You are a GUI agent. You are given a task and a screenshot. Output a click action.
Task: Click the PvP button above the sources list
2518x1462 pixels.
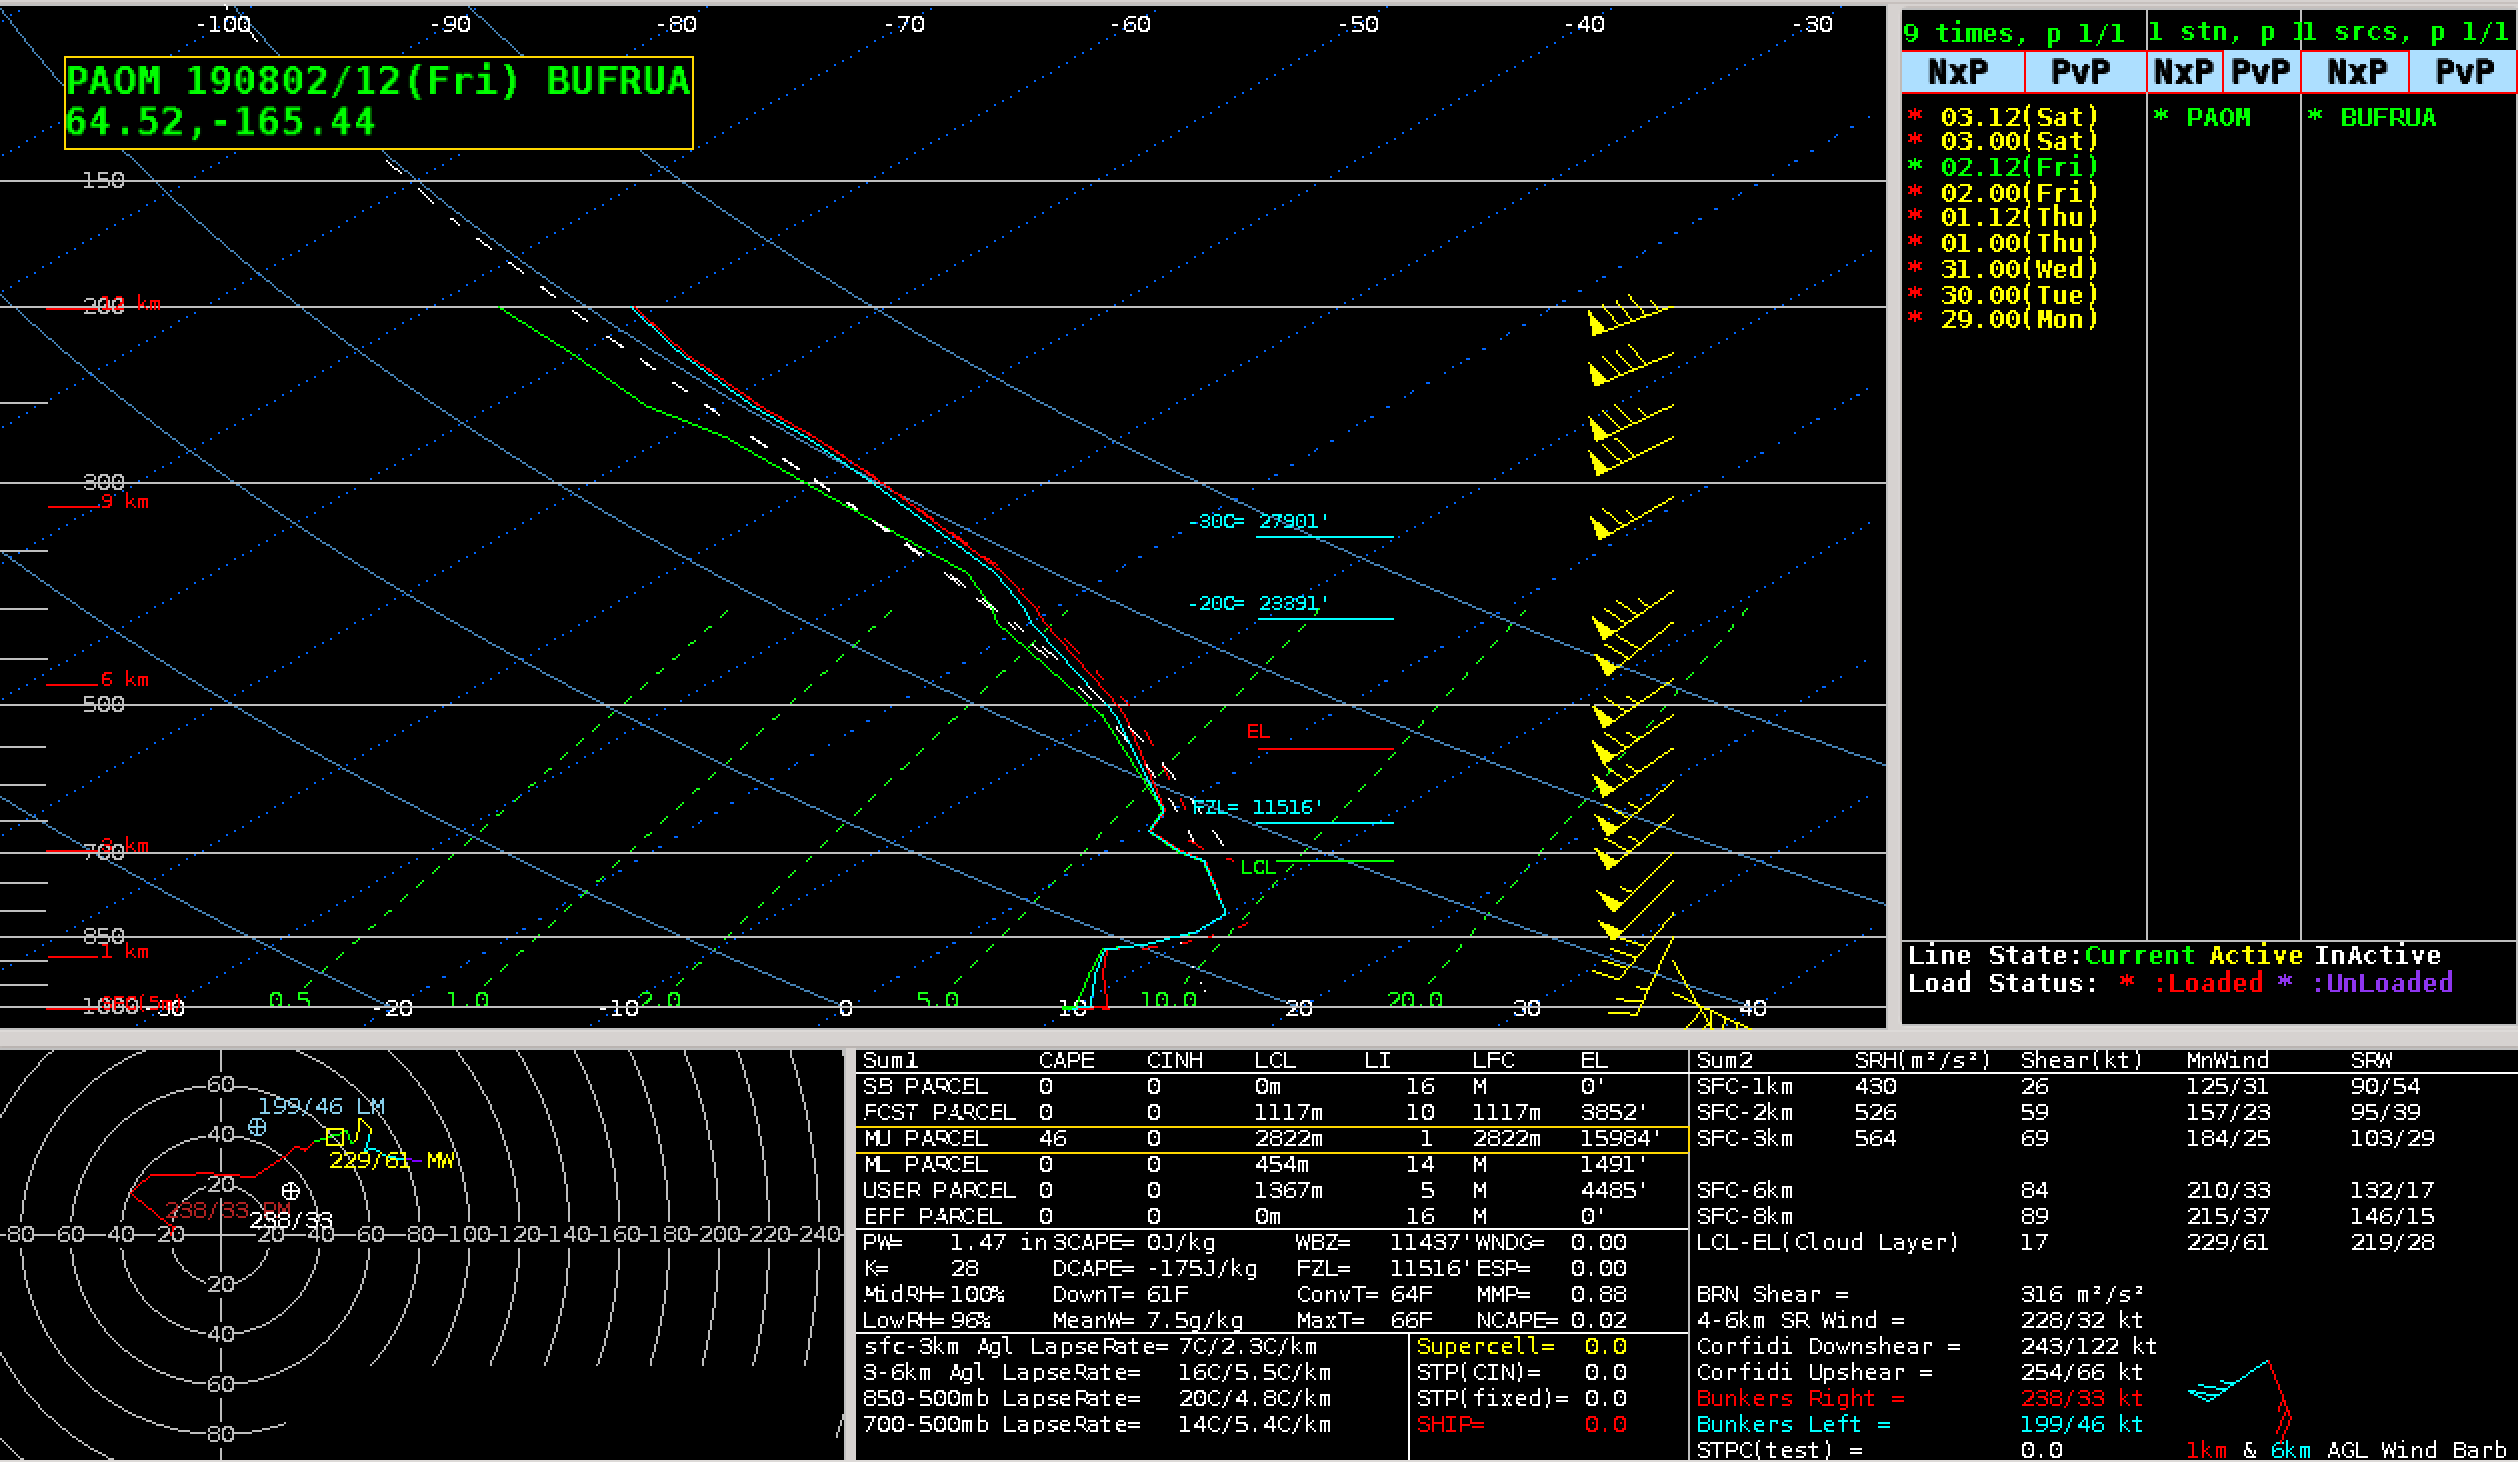pos(2463,72)
